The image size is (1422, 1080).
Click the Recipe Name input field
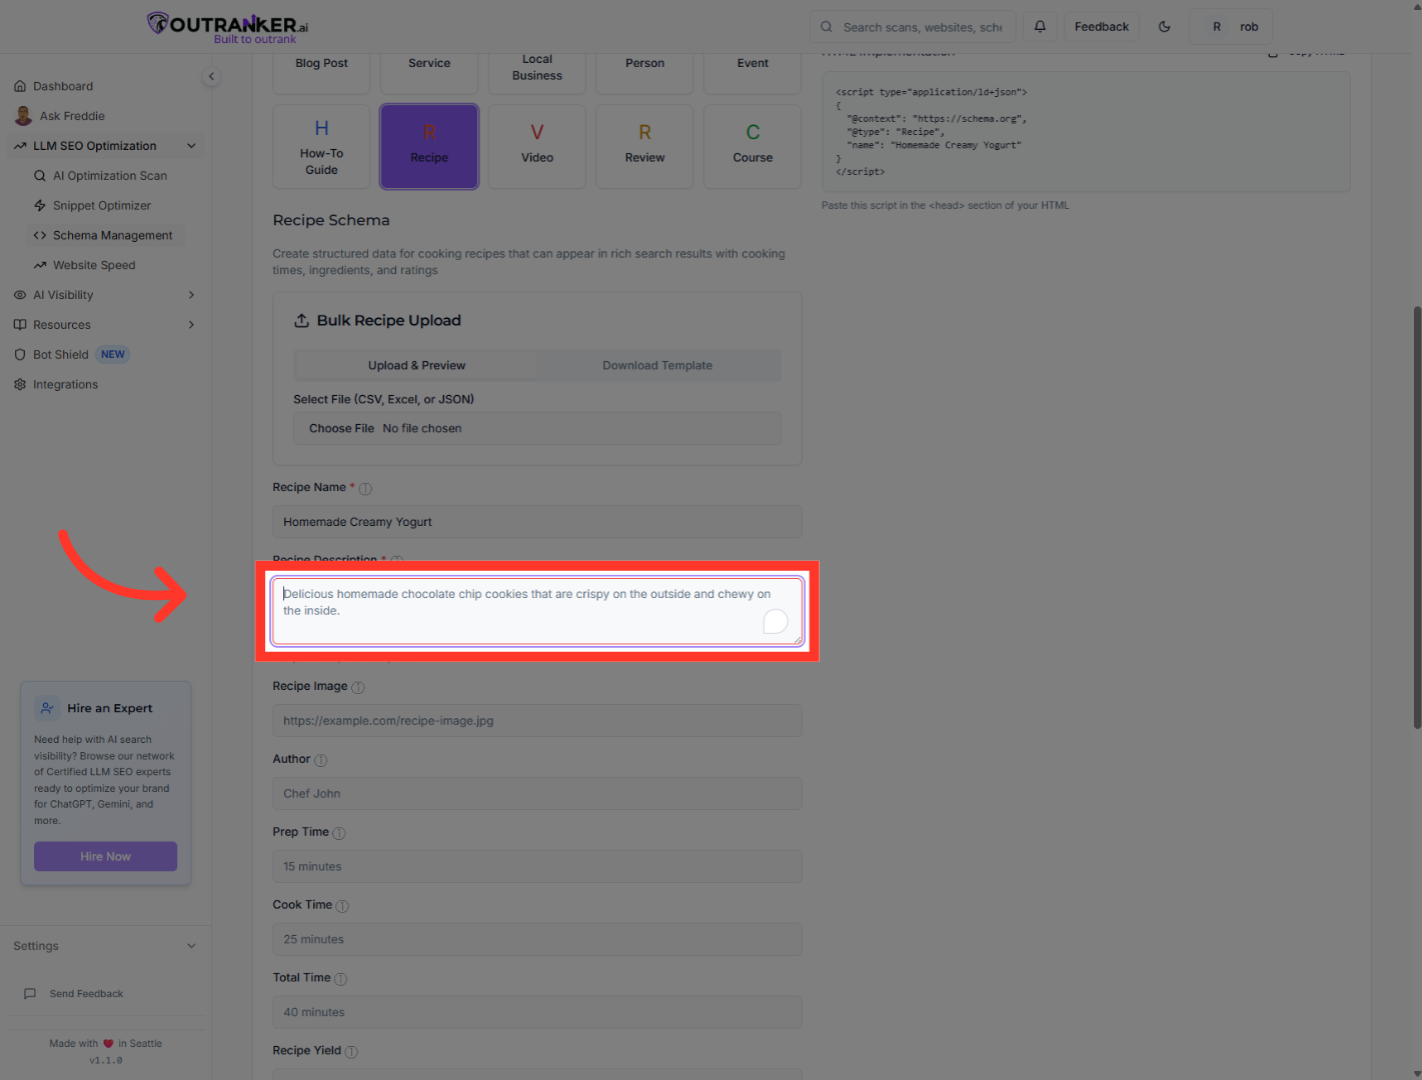point(537,522)
